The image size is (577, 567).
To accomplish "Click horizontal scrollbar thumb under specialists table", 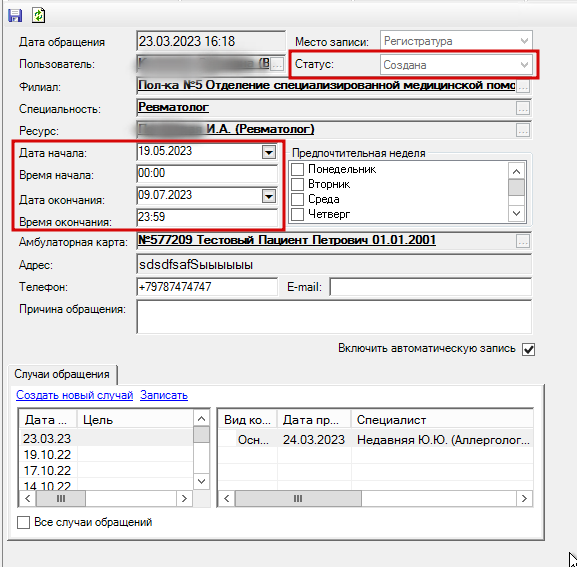I will tap(298, 499).
